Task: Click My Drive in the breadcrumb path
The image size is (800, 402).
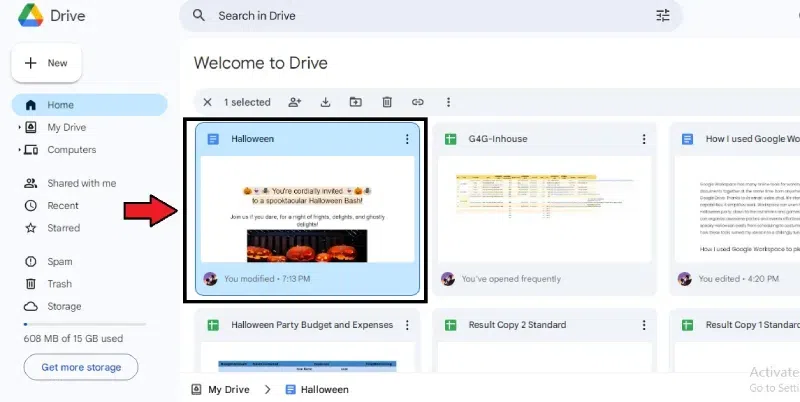Action: (229, 390)
